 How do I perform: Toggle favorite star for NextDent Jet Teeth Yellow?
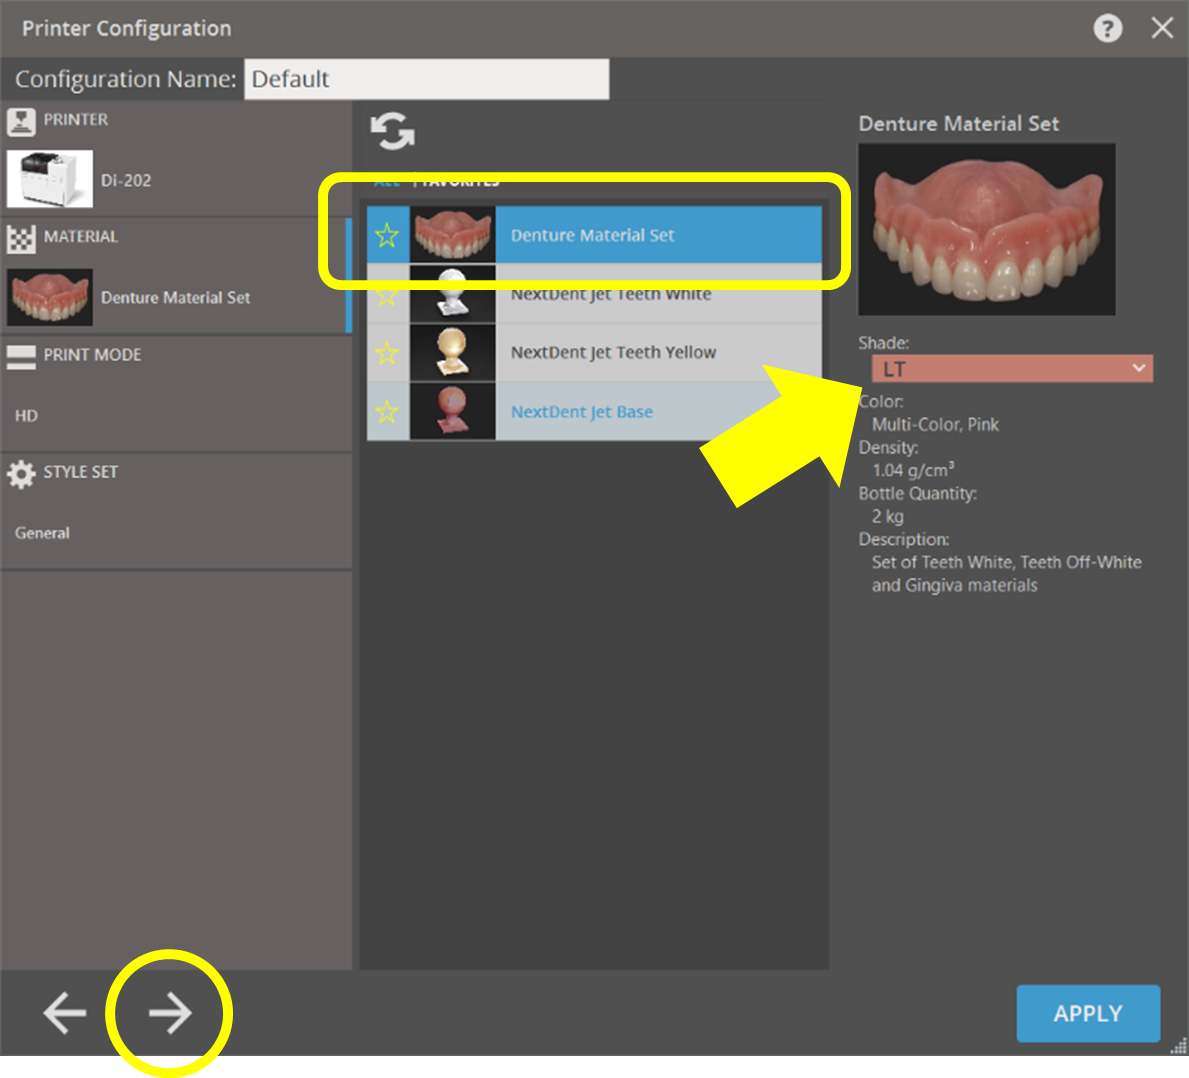[x=387, y=353]
